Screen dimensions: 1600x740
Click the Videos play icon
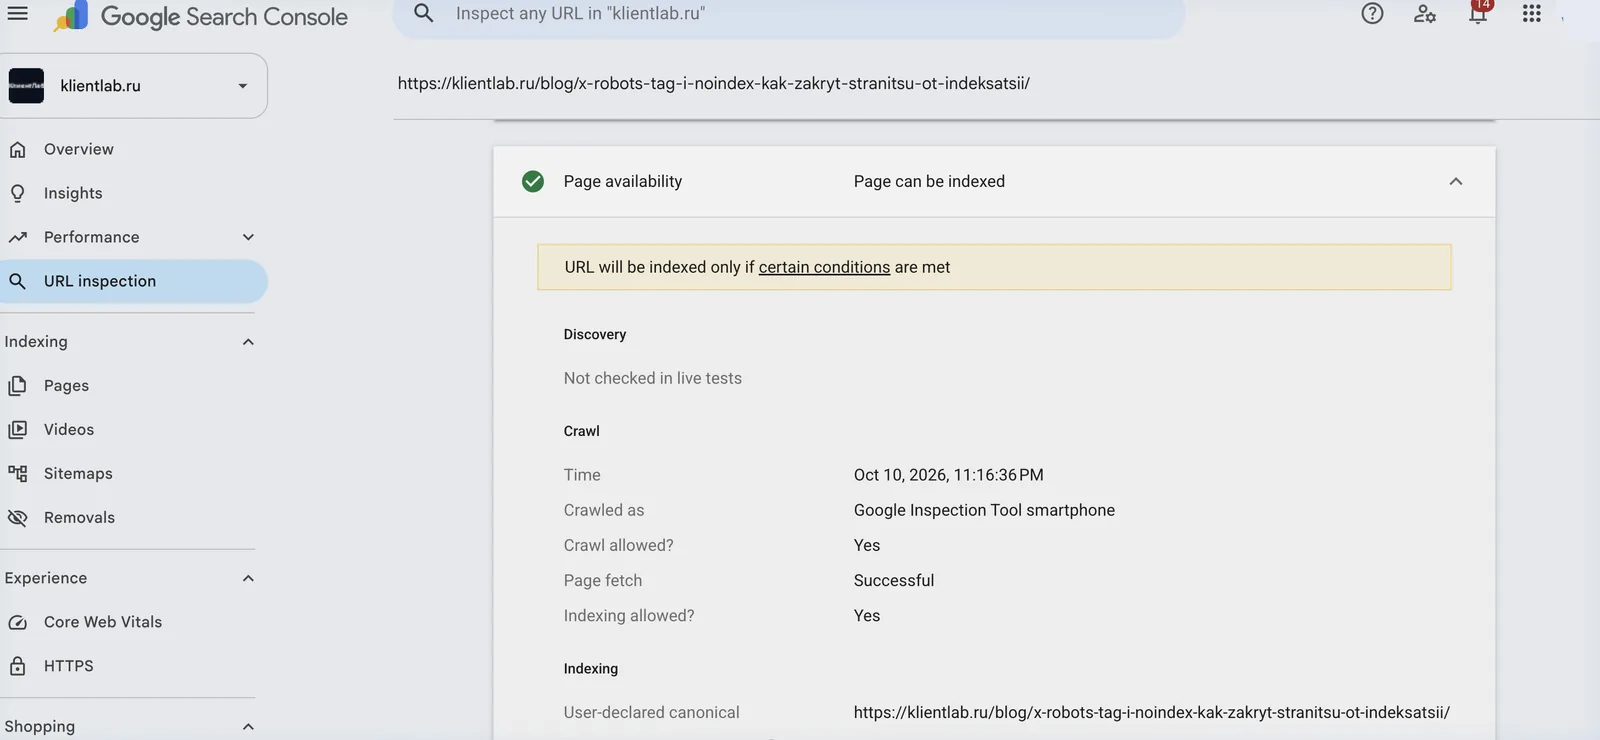[17, 429]
